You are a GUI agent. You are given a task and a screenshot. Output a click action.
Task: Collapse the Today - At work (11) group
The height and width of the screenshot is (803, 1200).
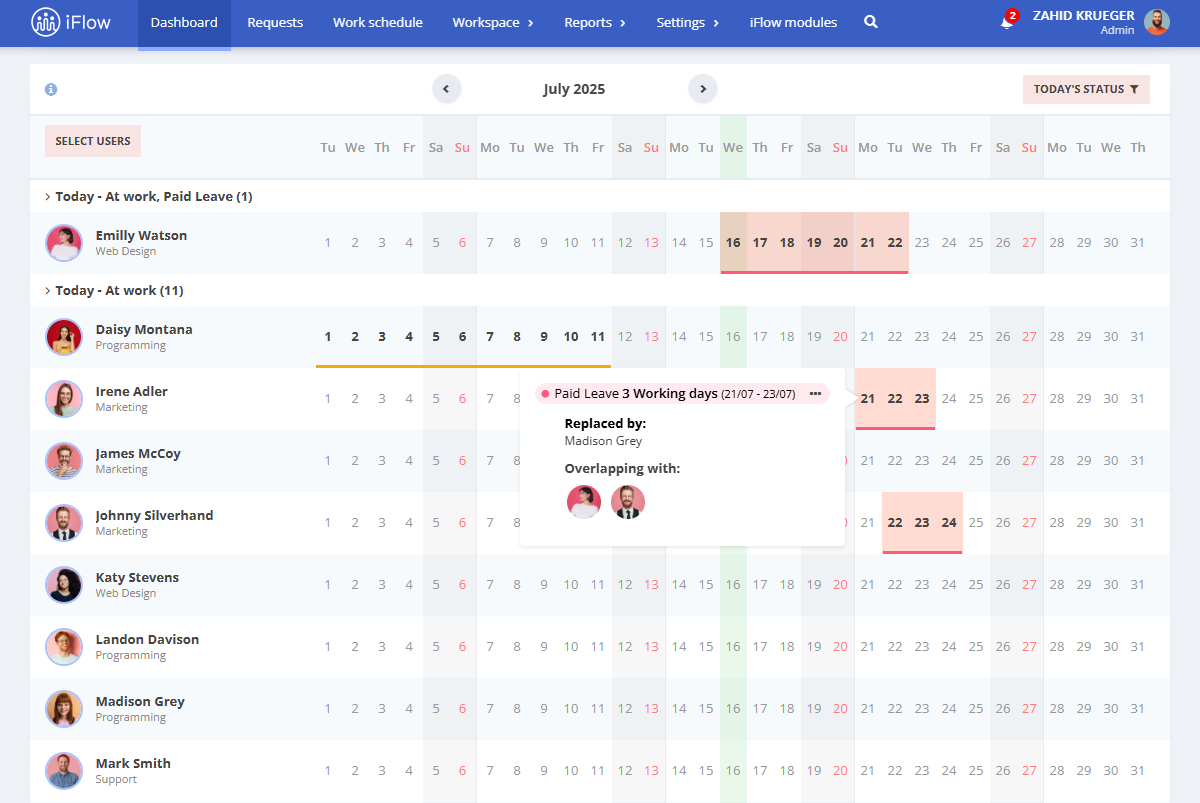coord(114,291)
